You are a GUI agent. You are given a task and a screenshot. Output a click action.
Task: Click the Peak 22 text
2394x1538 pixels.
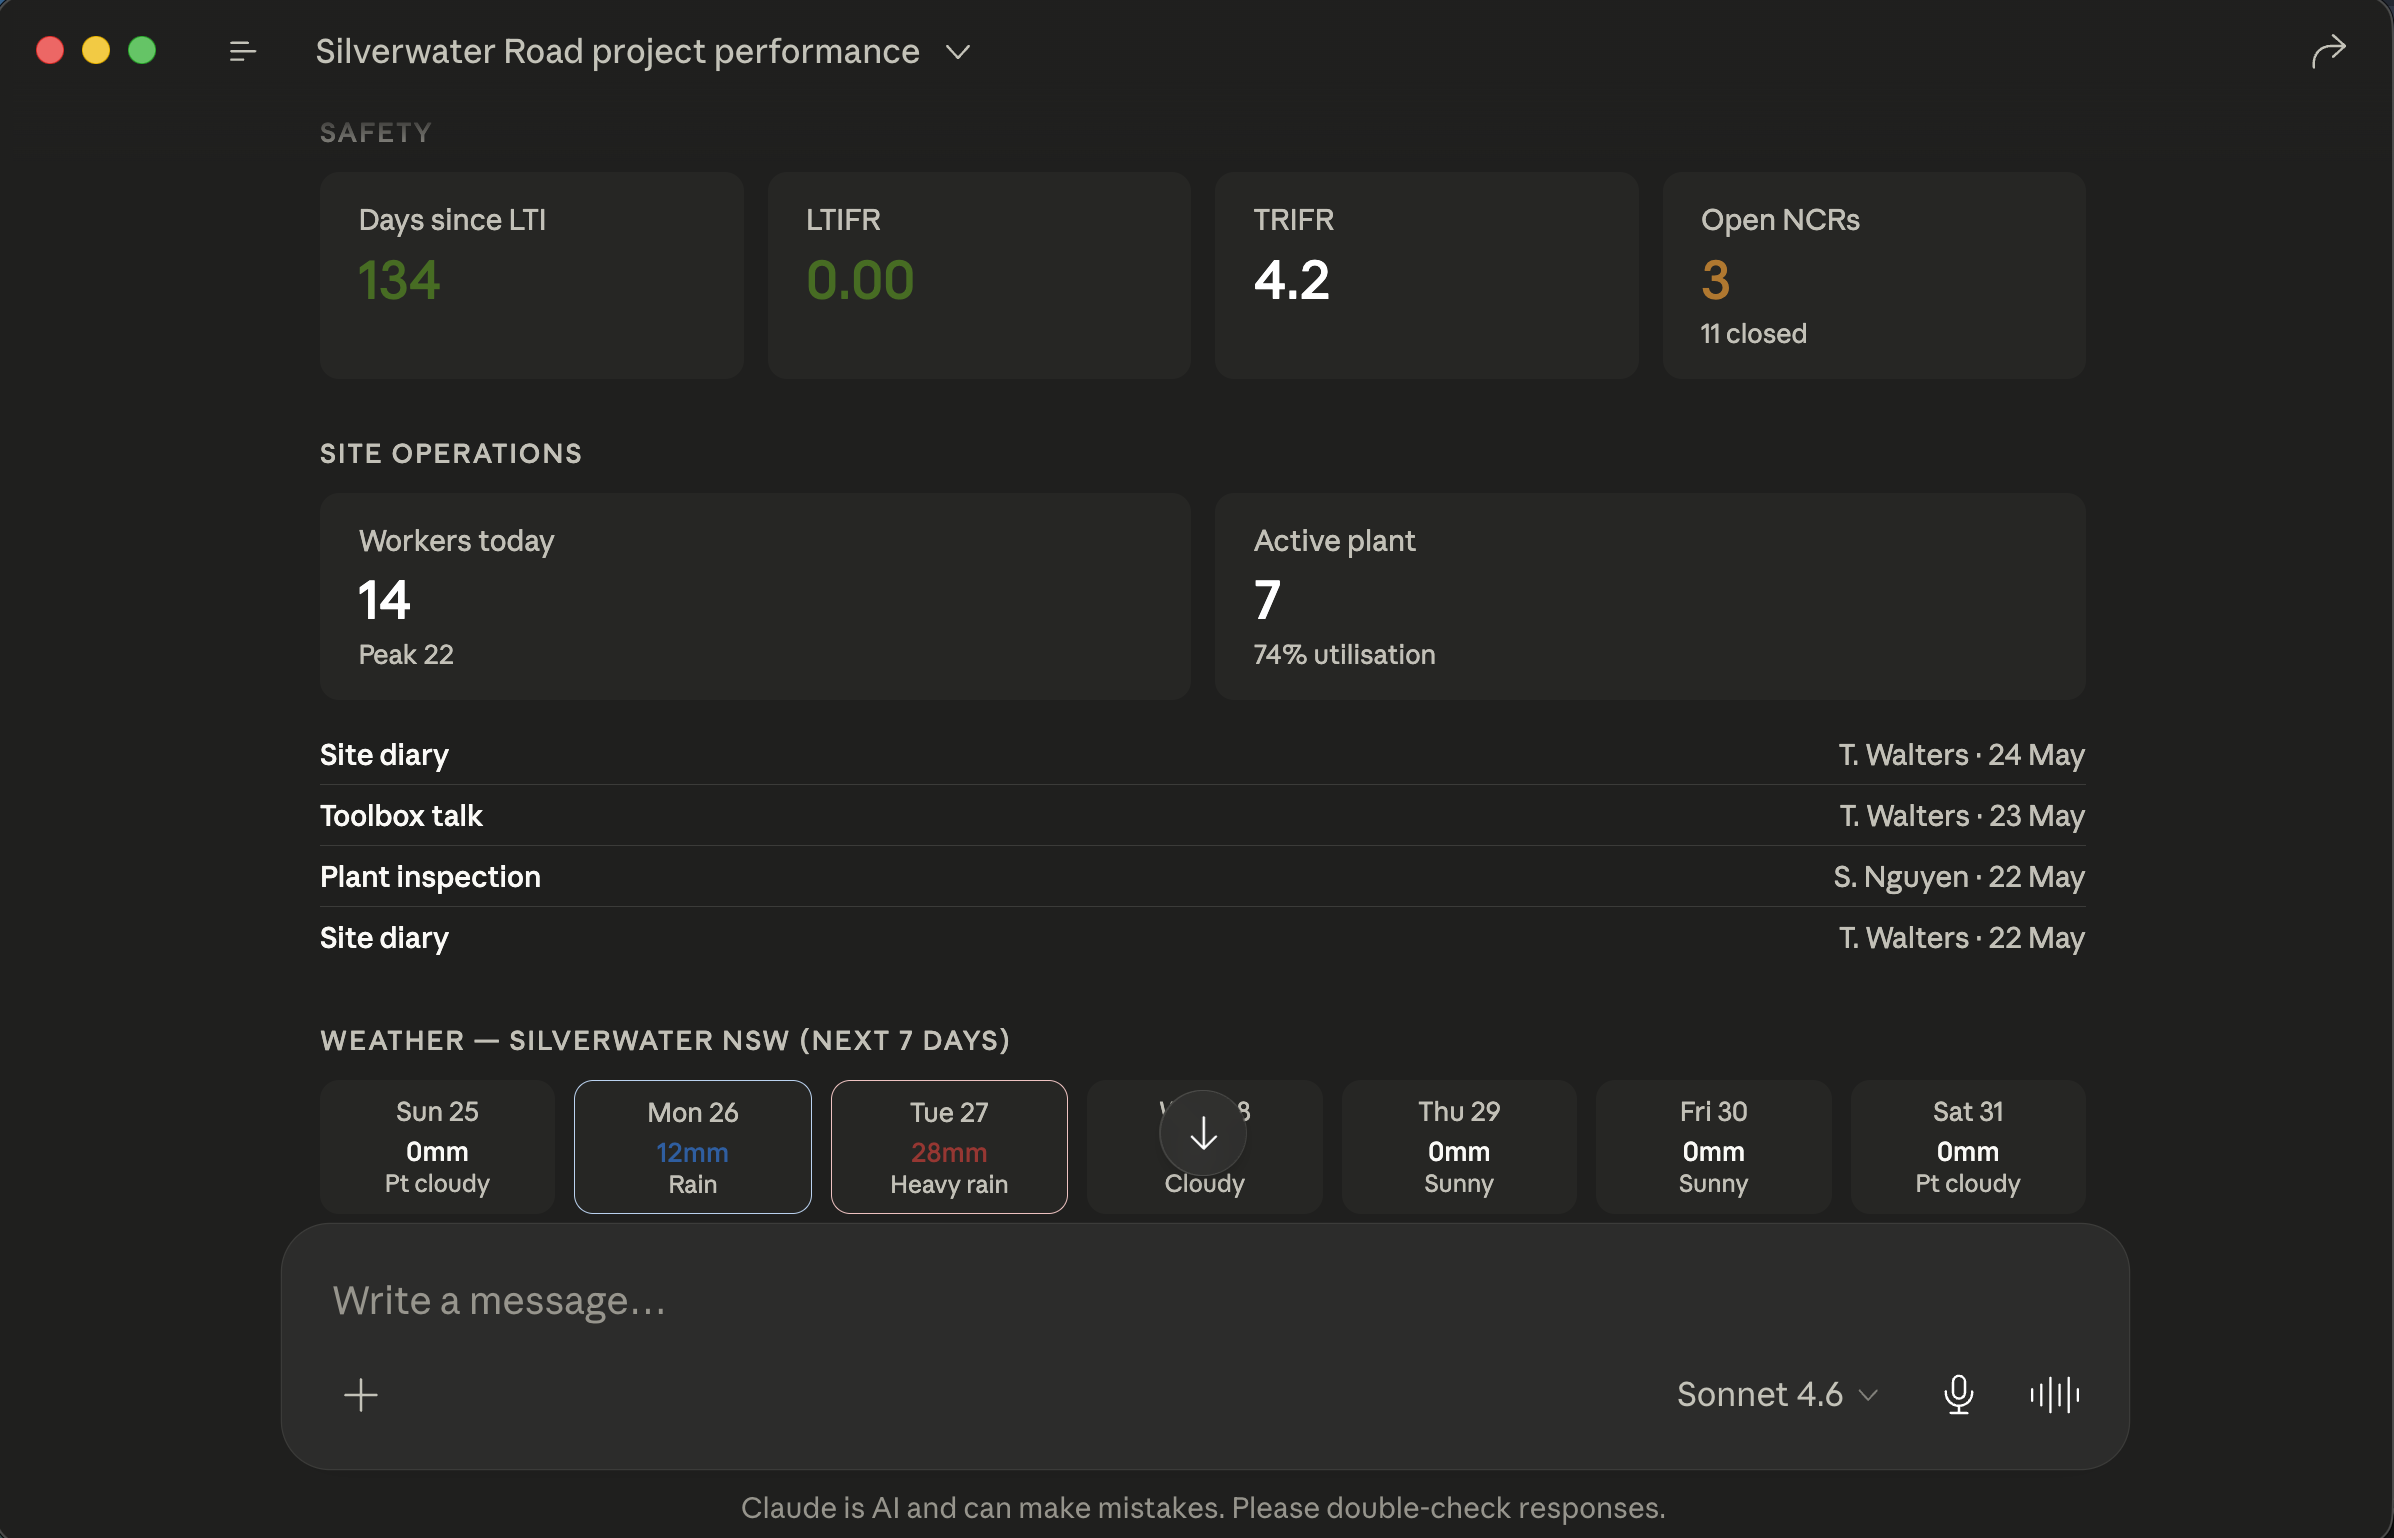pyautogui.click(x=406, y=655)
